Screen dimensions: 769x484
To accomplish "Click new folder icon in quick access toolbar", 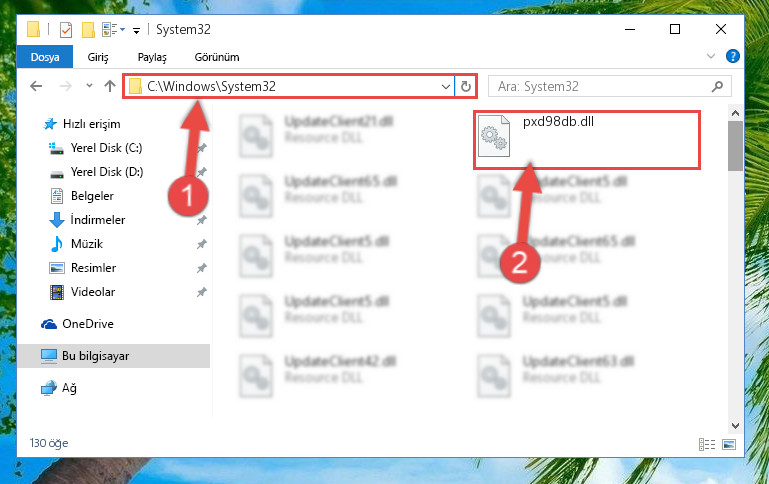I will point(88,30).
